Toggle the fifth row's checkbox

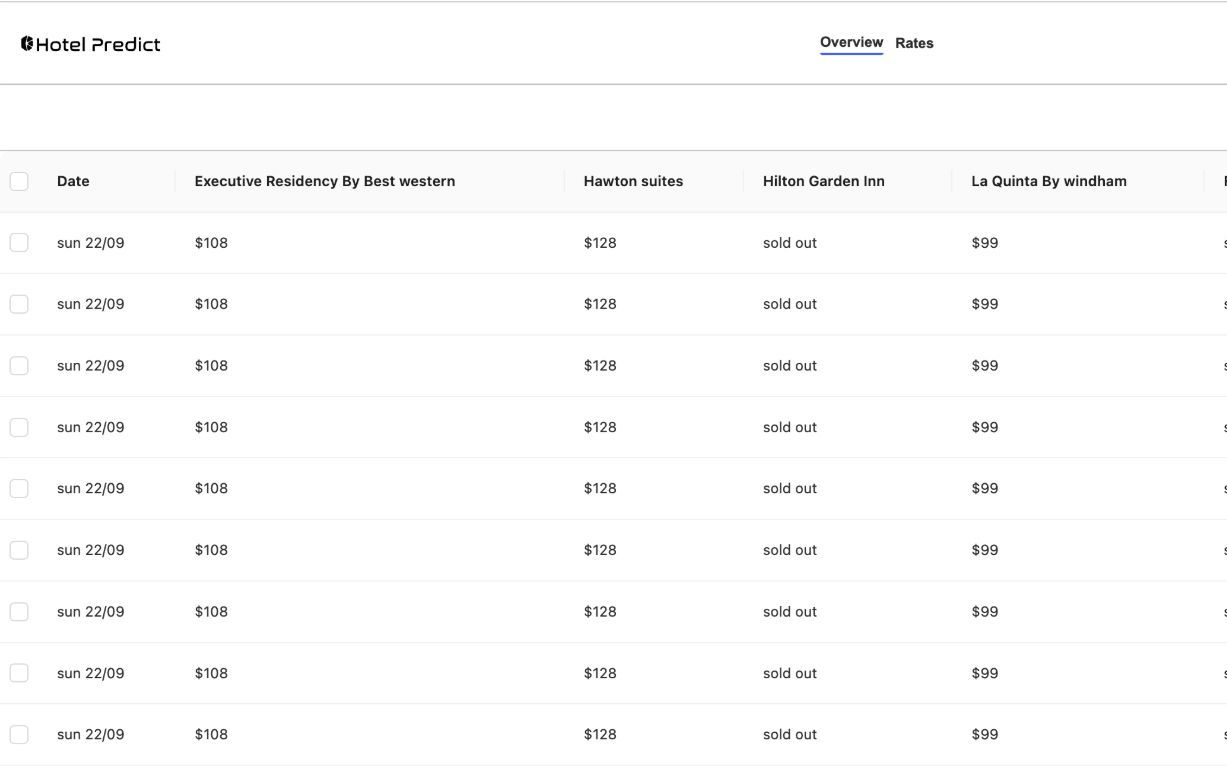click(x=19, y=488)
